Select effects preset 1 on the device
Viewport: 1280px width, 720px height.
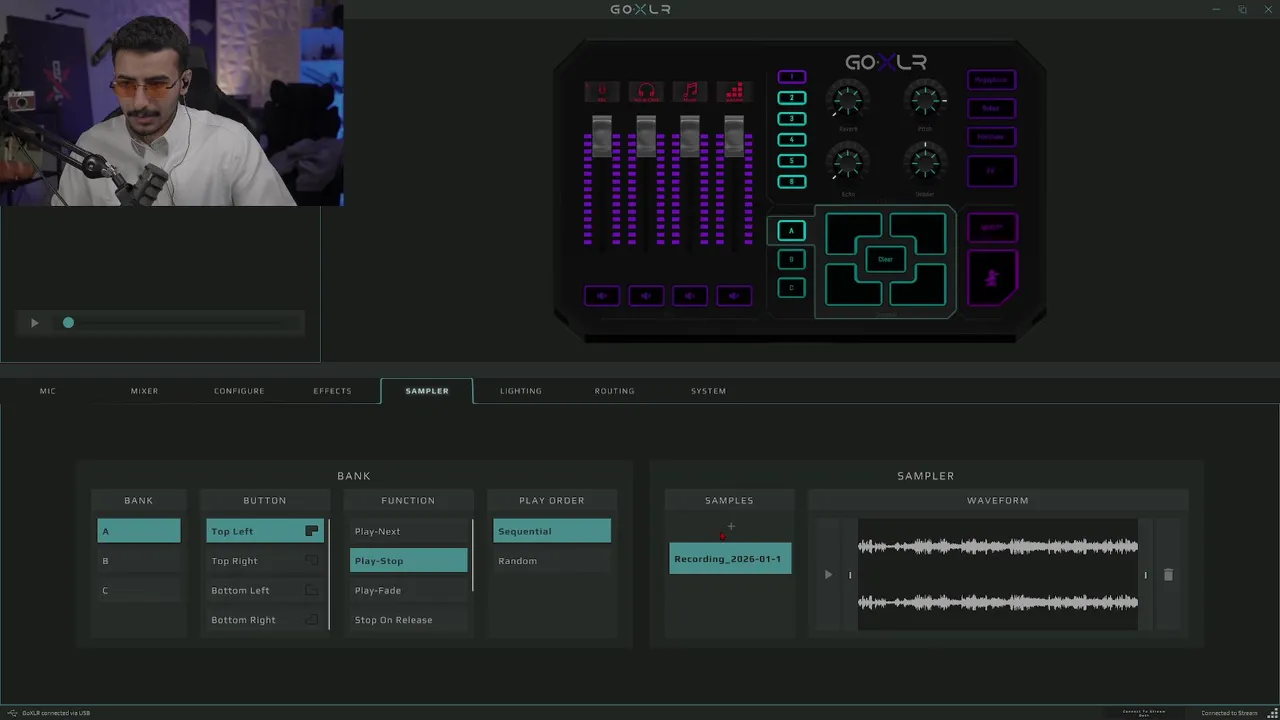tap(792, 77)
